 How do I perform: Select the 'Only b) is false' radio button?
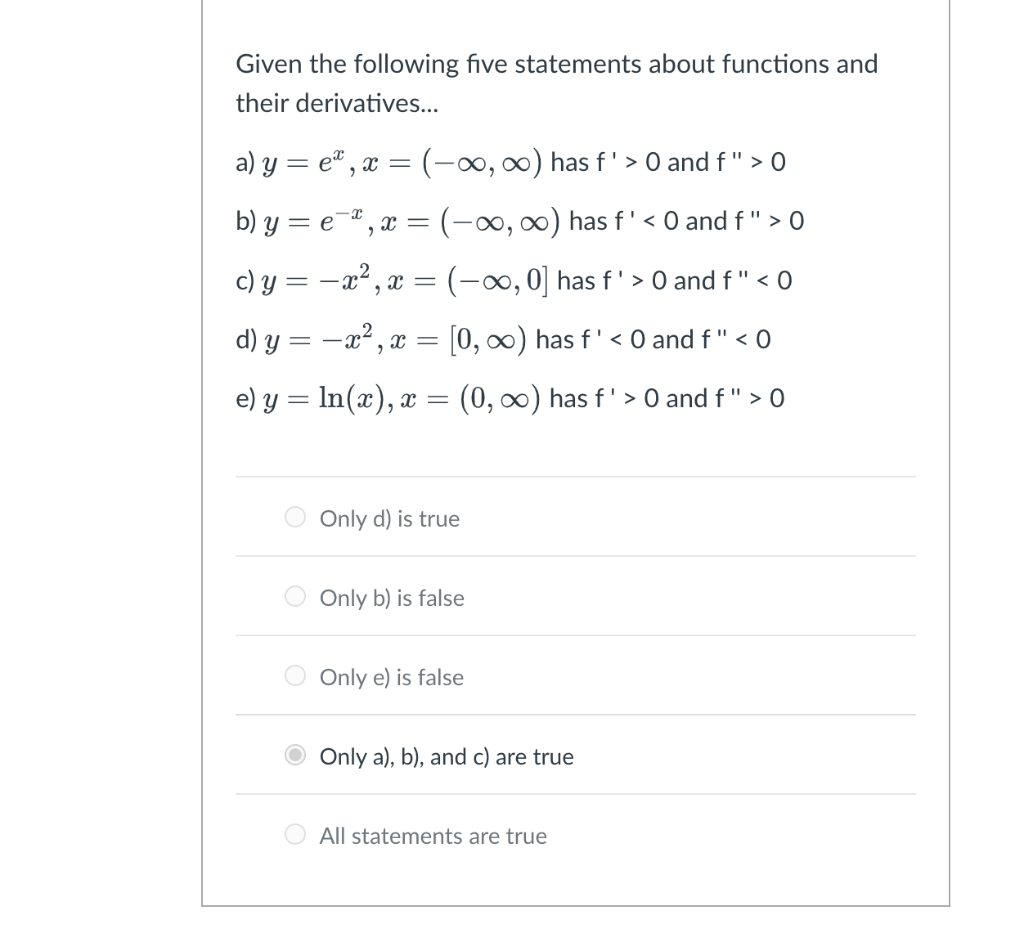[x=296, y=596]
